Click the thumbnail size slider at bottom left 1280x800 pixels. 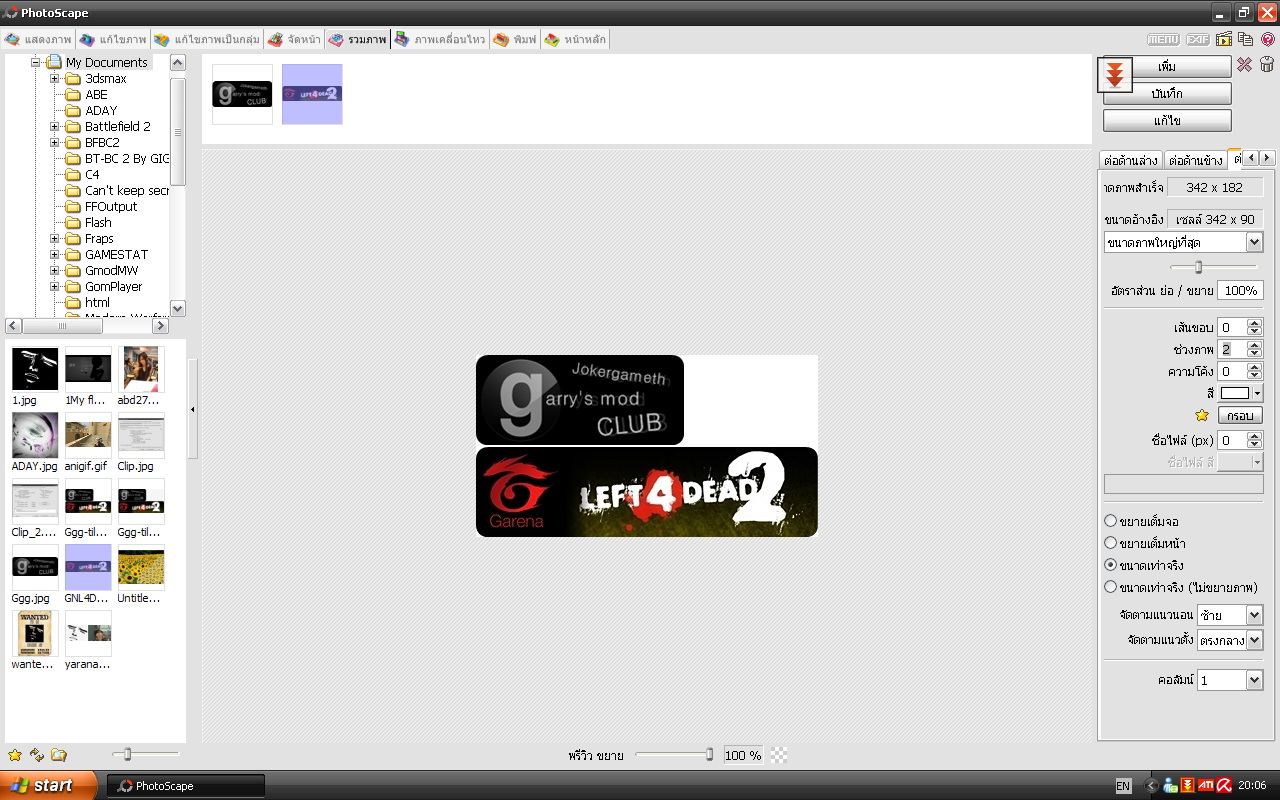[146, 754]
